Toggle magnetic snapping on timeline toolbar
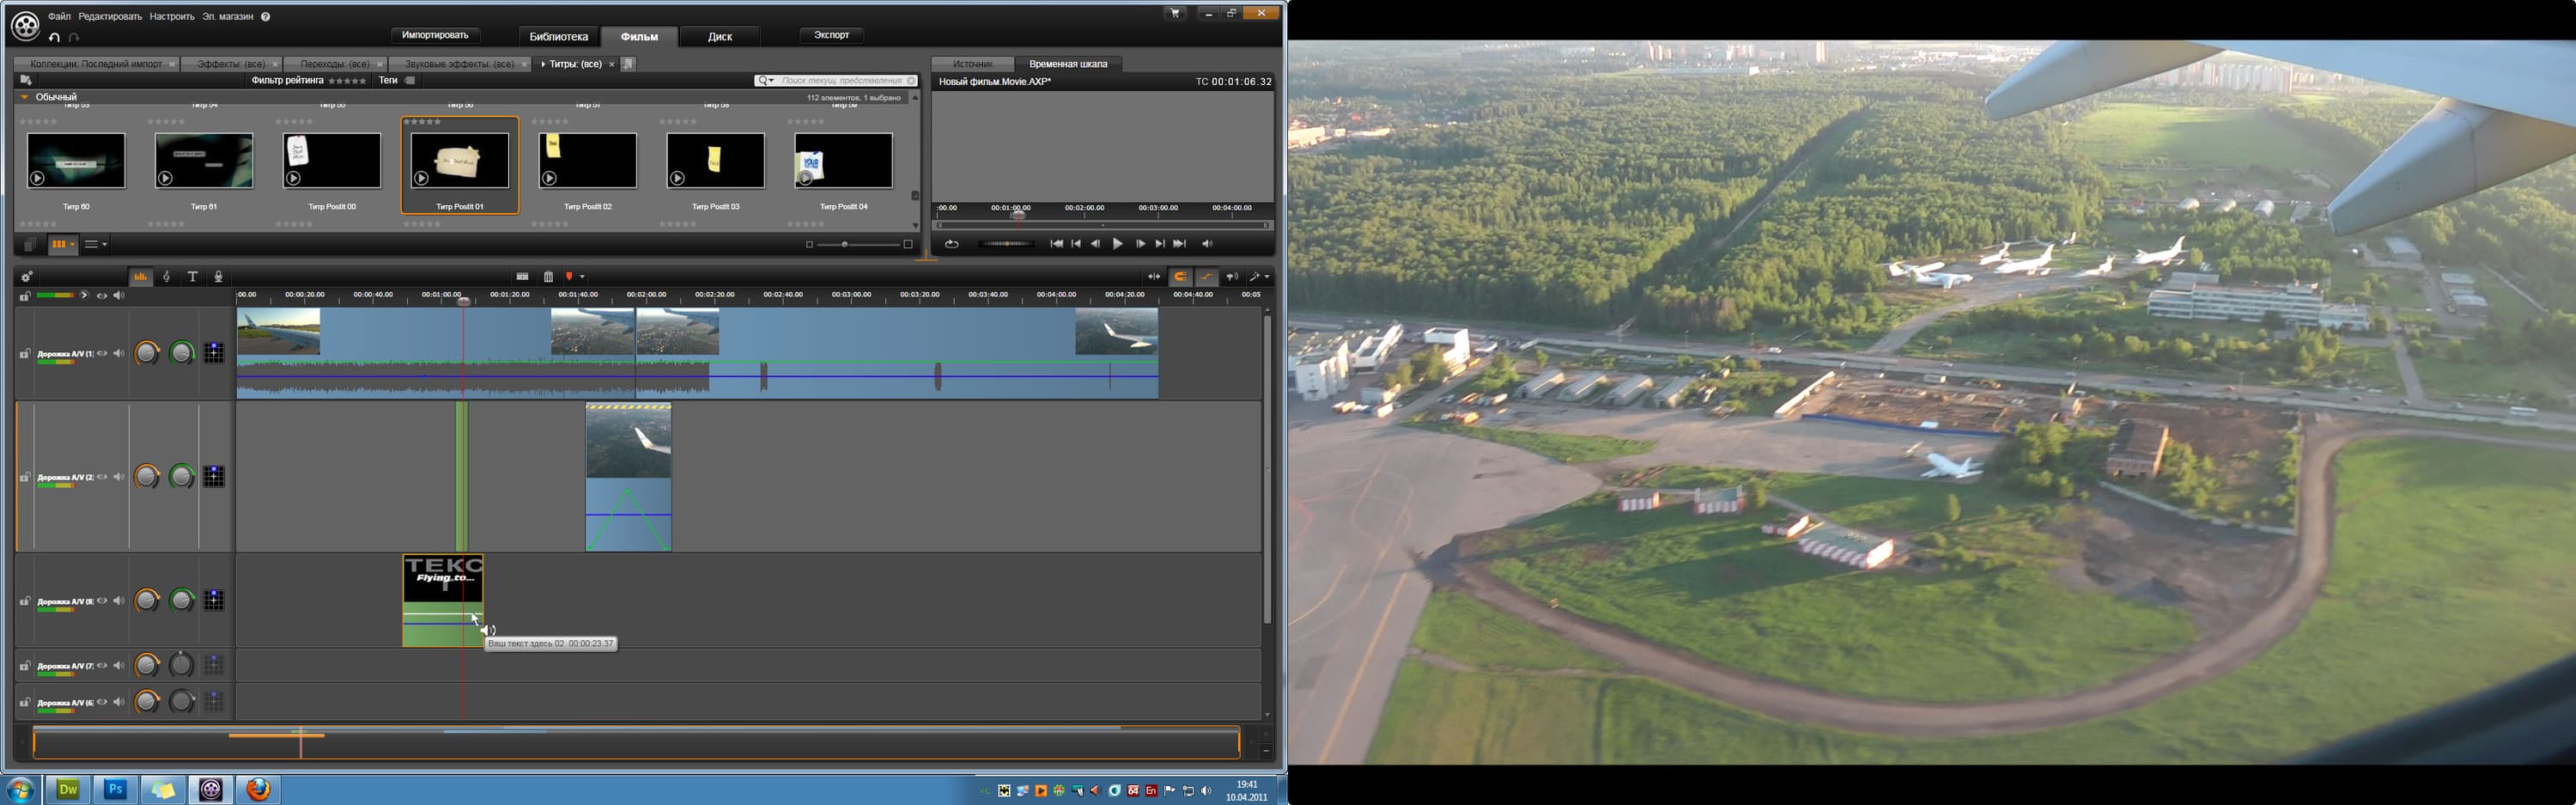Screen dimensions: 2576x805 [1181, 277]
